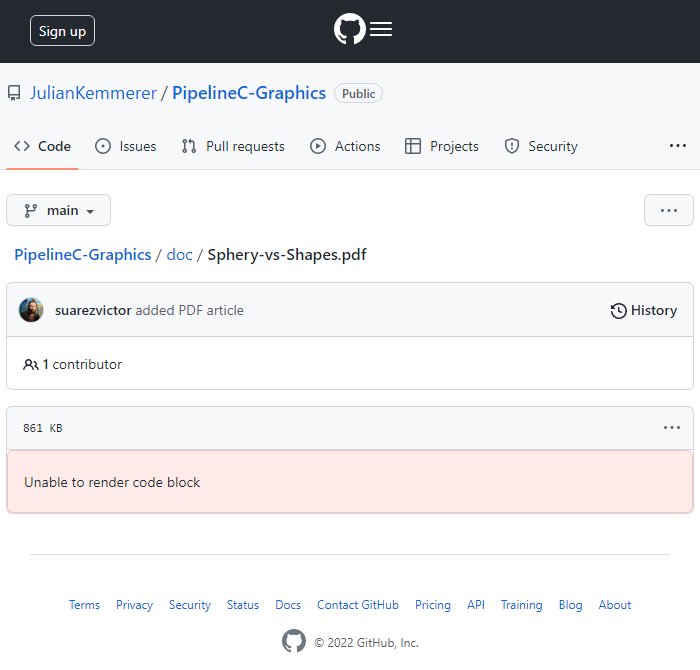700x670 pixels.
Task: Switch to the Code tab
Action: pos(42,146)
